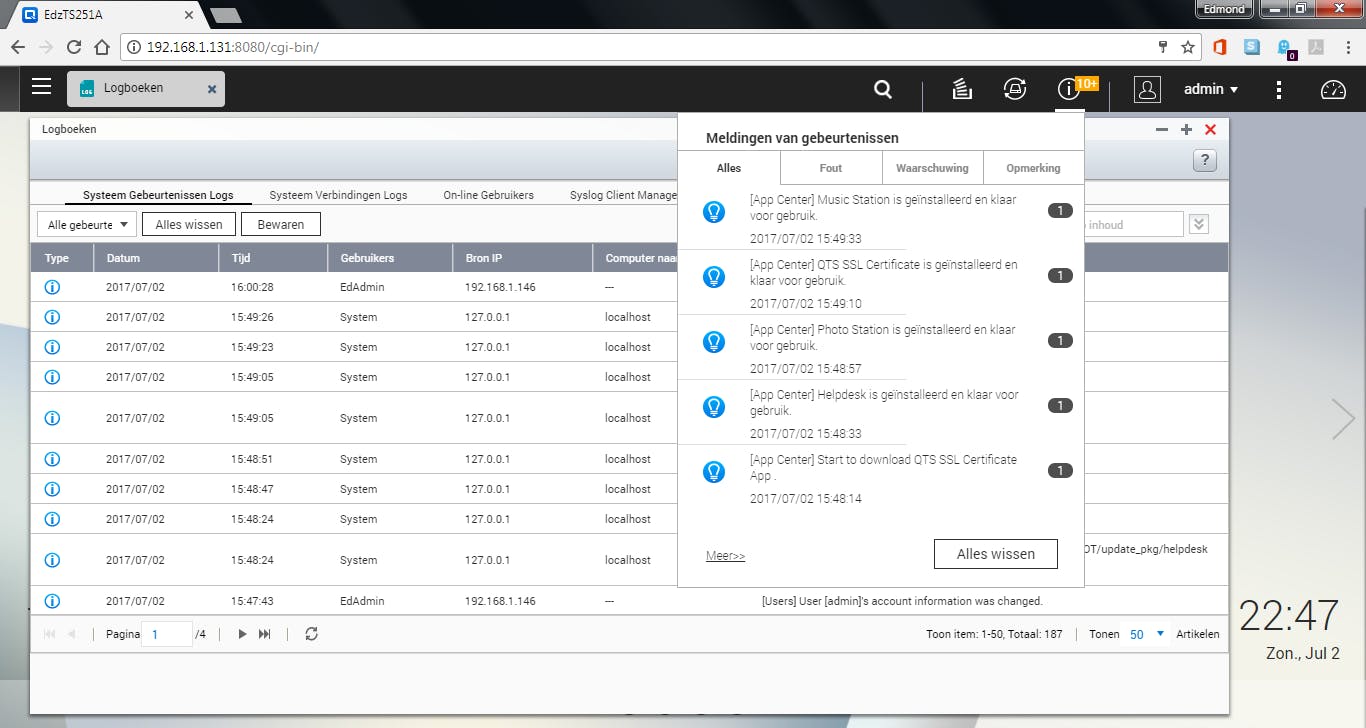Sort by the Datum column header
Viewport: 1366px width, 728px height.
pyautogui.click(x=156, y=258)
